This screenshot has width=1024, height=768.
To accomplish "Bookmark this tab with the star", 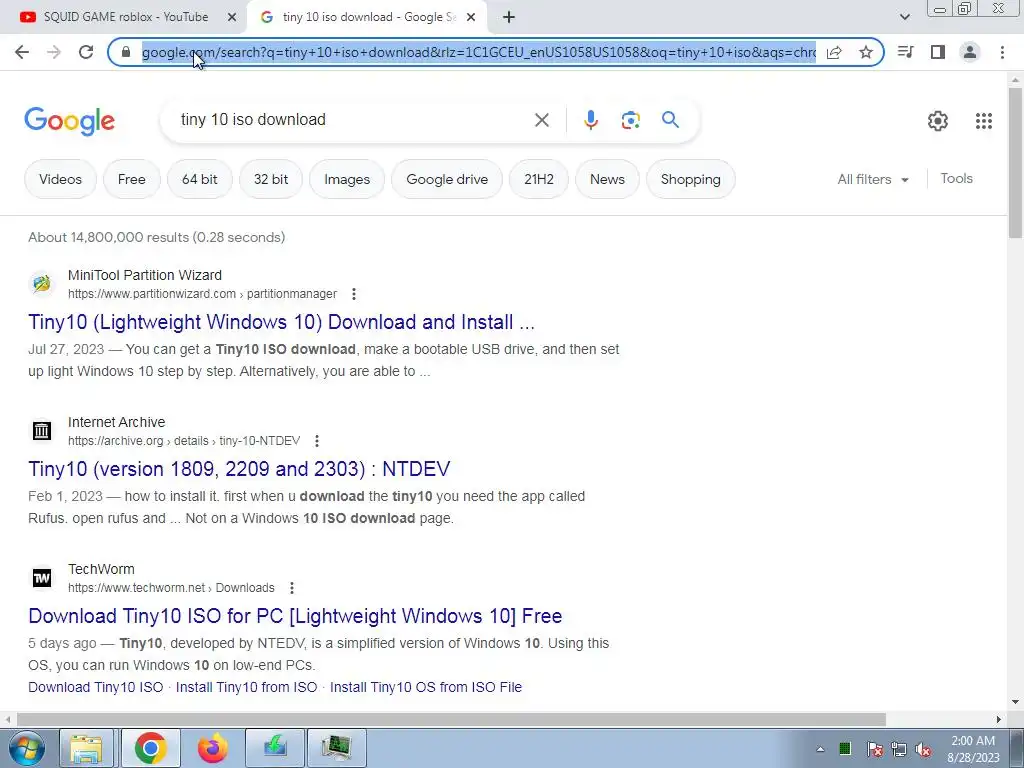I will point(866,52).
